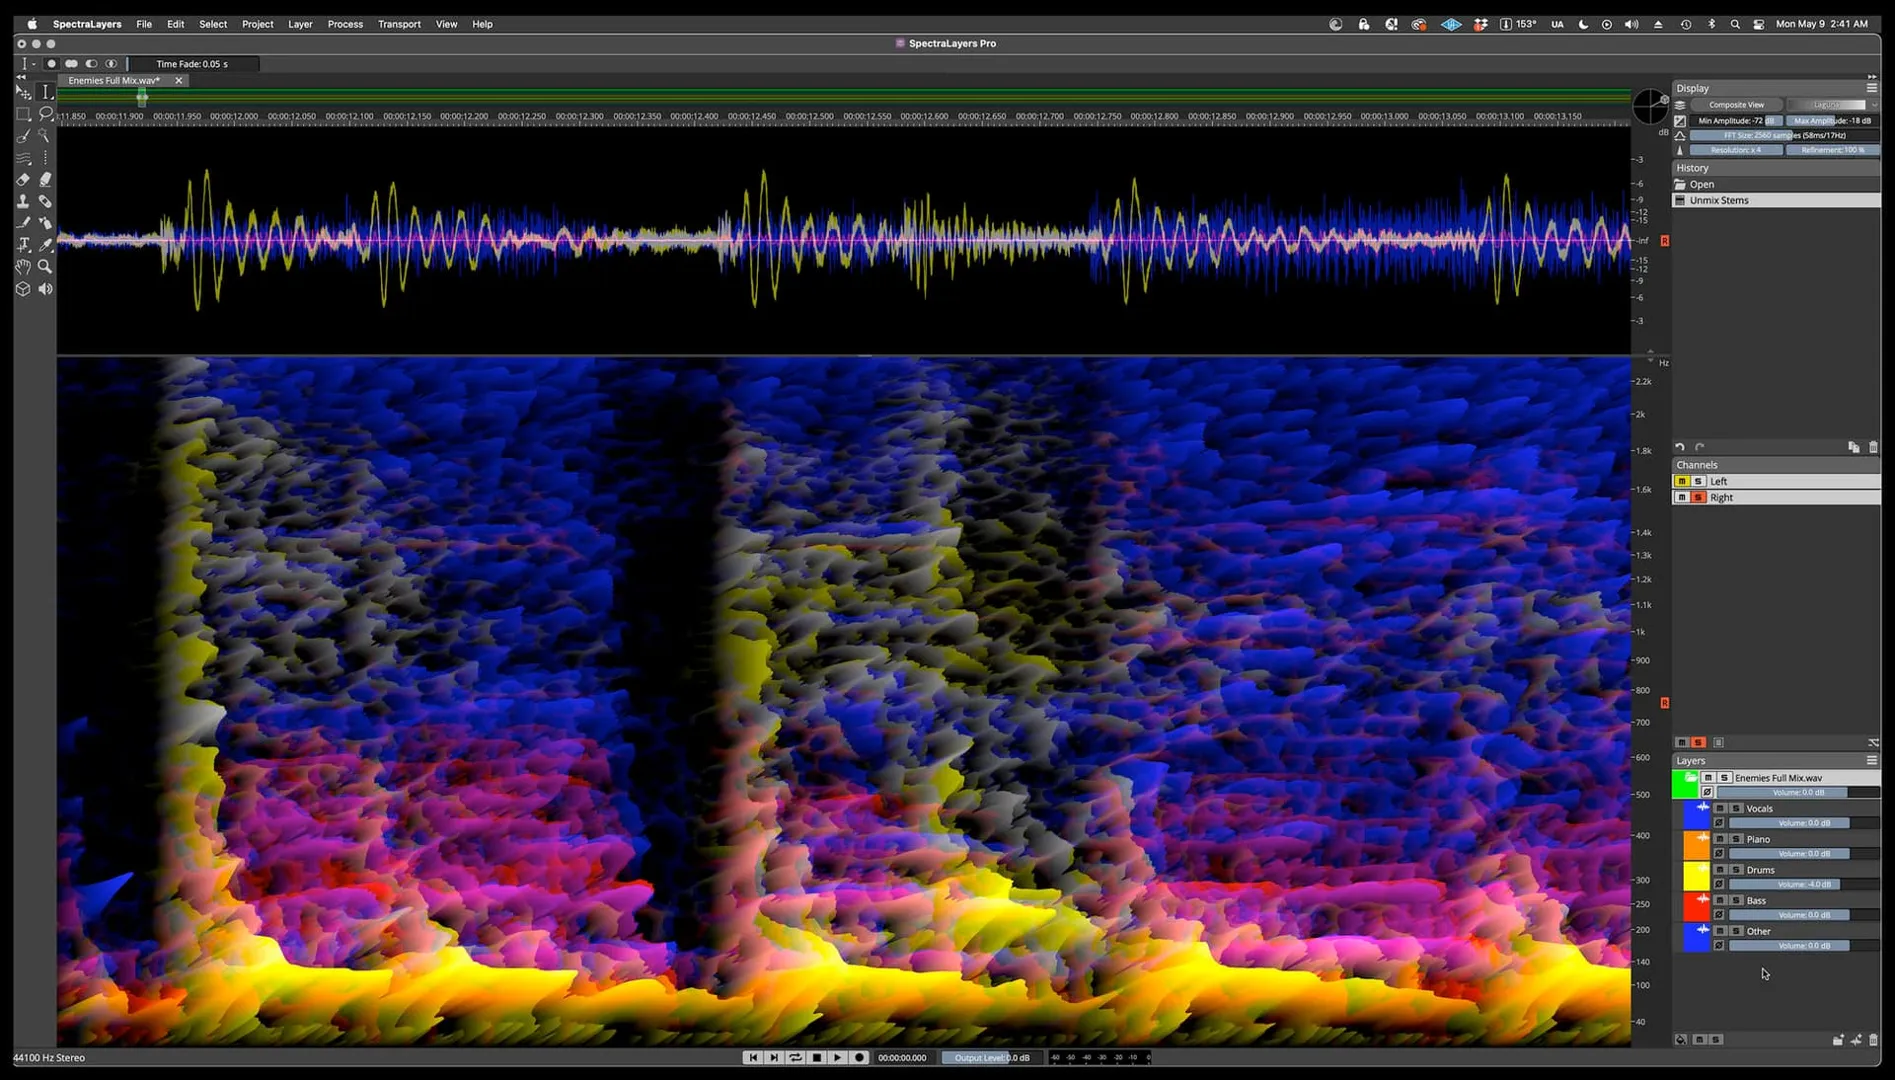
Task: Click the Undo arrow in History panel
Action: (1680, 447)
